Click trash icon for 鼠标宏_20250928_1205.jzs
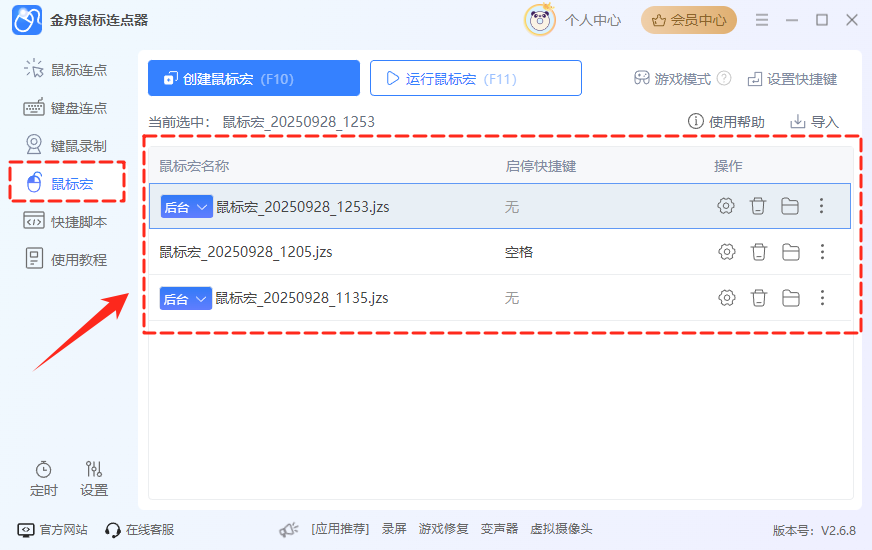Screen dimensions: 872x550 click(759, 252)
